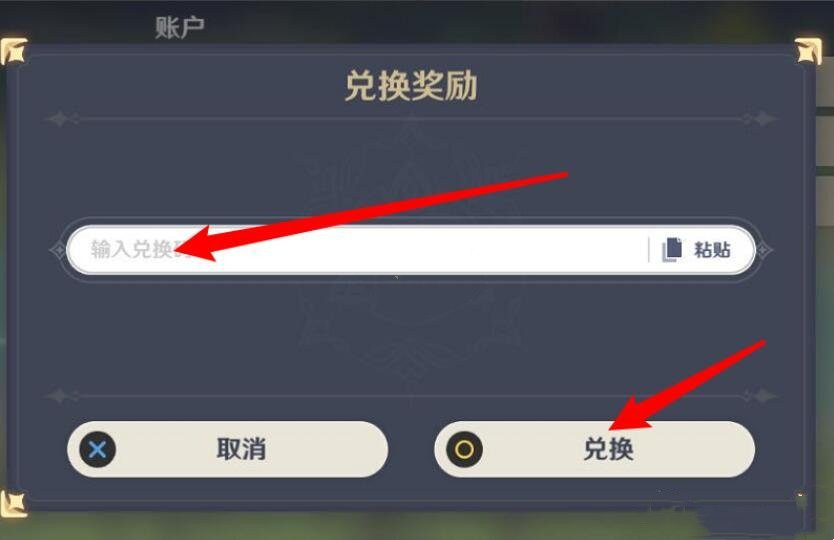
Task: Click the top-left gold corner ornament
Action: tap(13, 52)
